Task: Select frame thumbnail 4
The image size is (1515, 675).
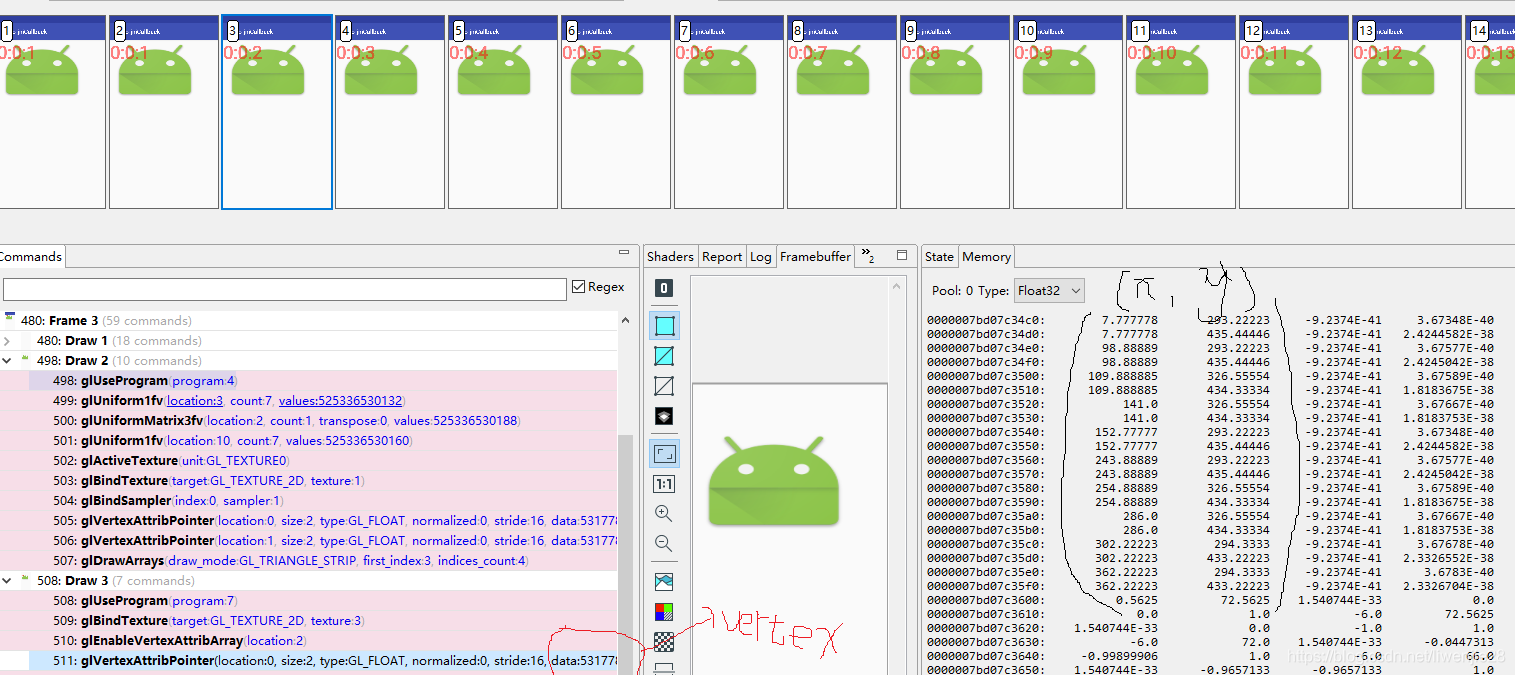Action: tap(389, 112)
